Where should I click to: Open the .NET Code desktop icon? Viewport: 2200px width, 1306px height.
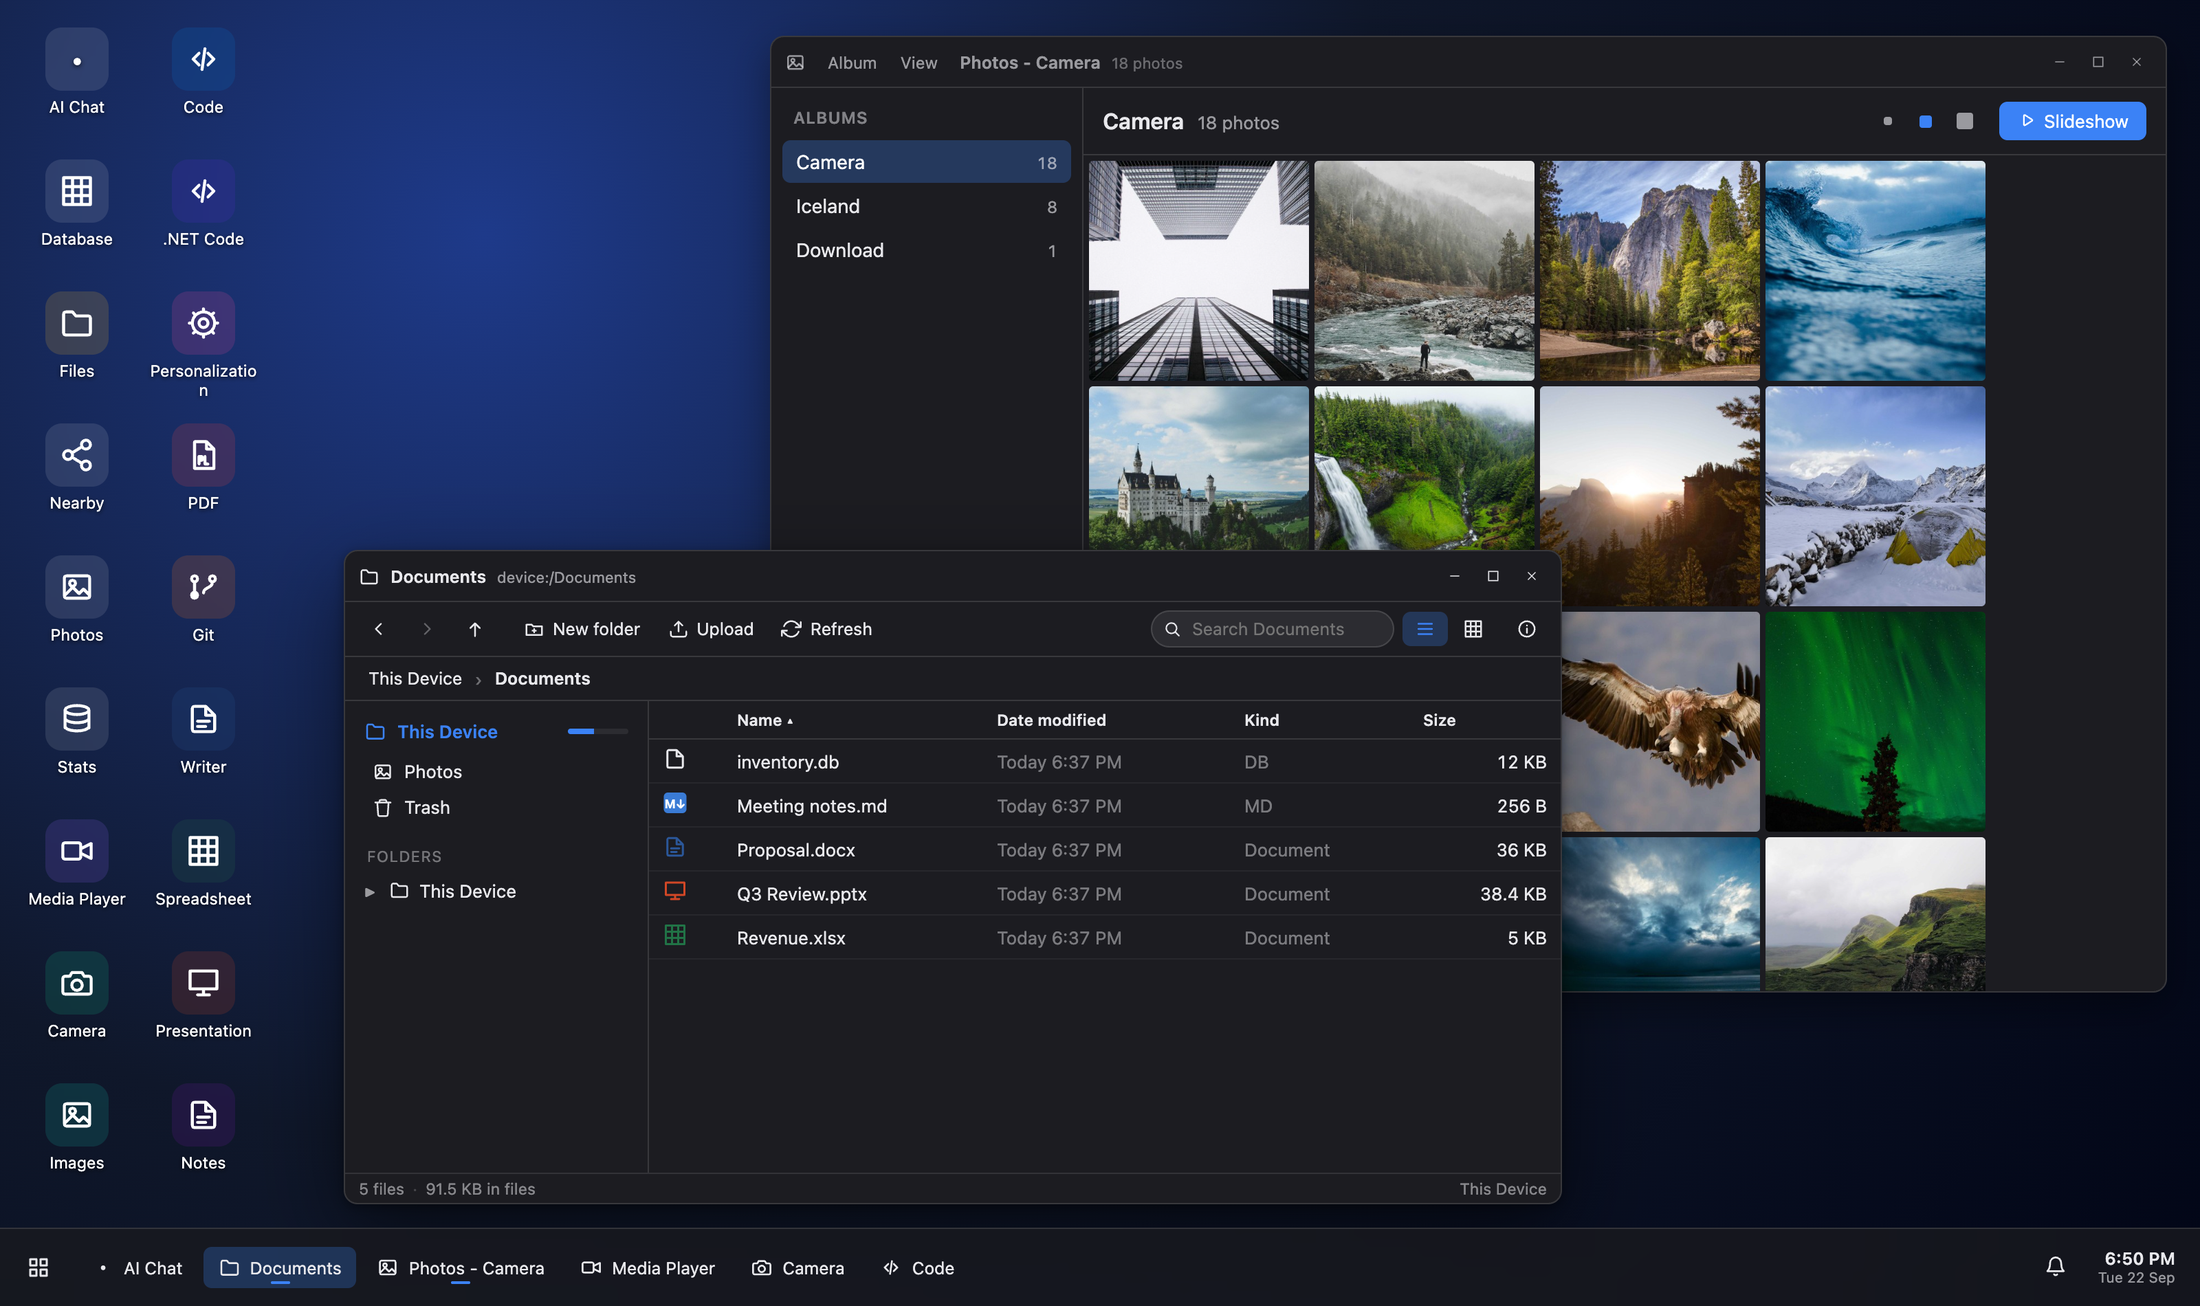[x=203, y=205]
